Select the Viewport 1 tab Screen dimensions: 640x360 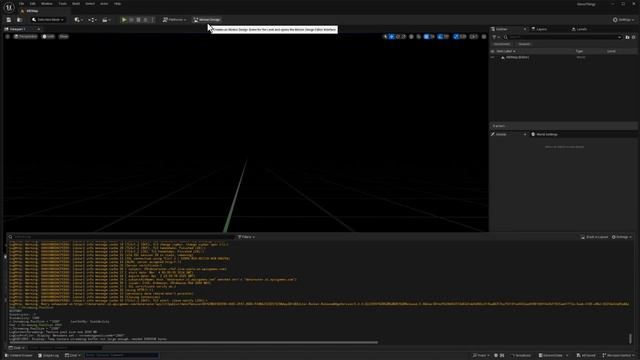click(18, 29)
